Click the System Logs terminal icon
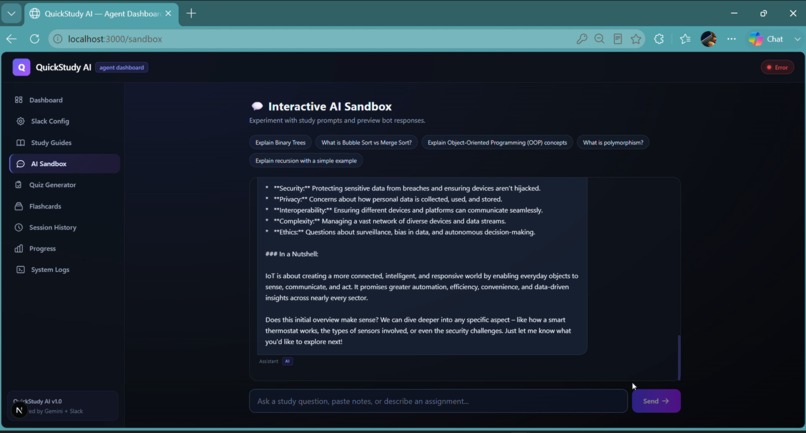 pos(20,269)
